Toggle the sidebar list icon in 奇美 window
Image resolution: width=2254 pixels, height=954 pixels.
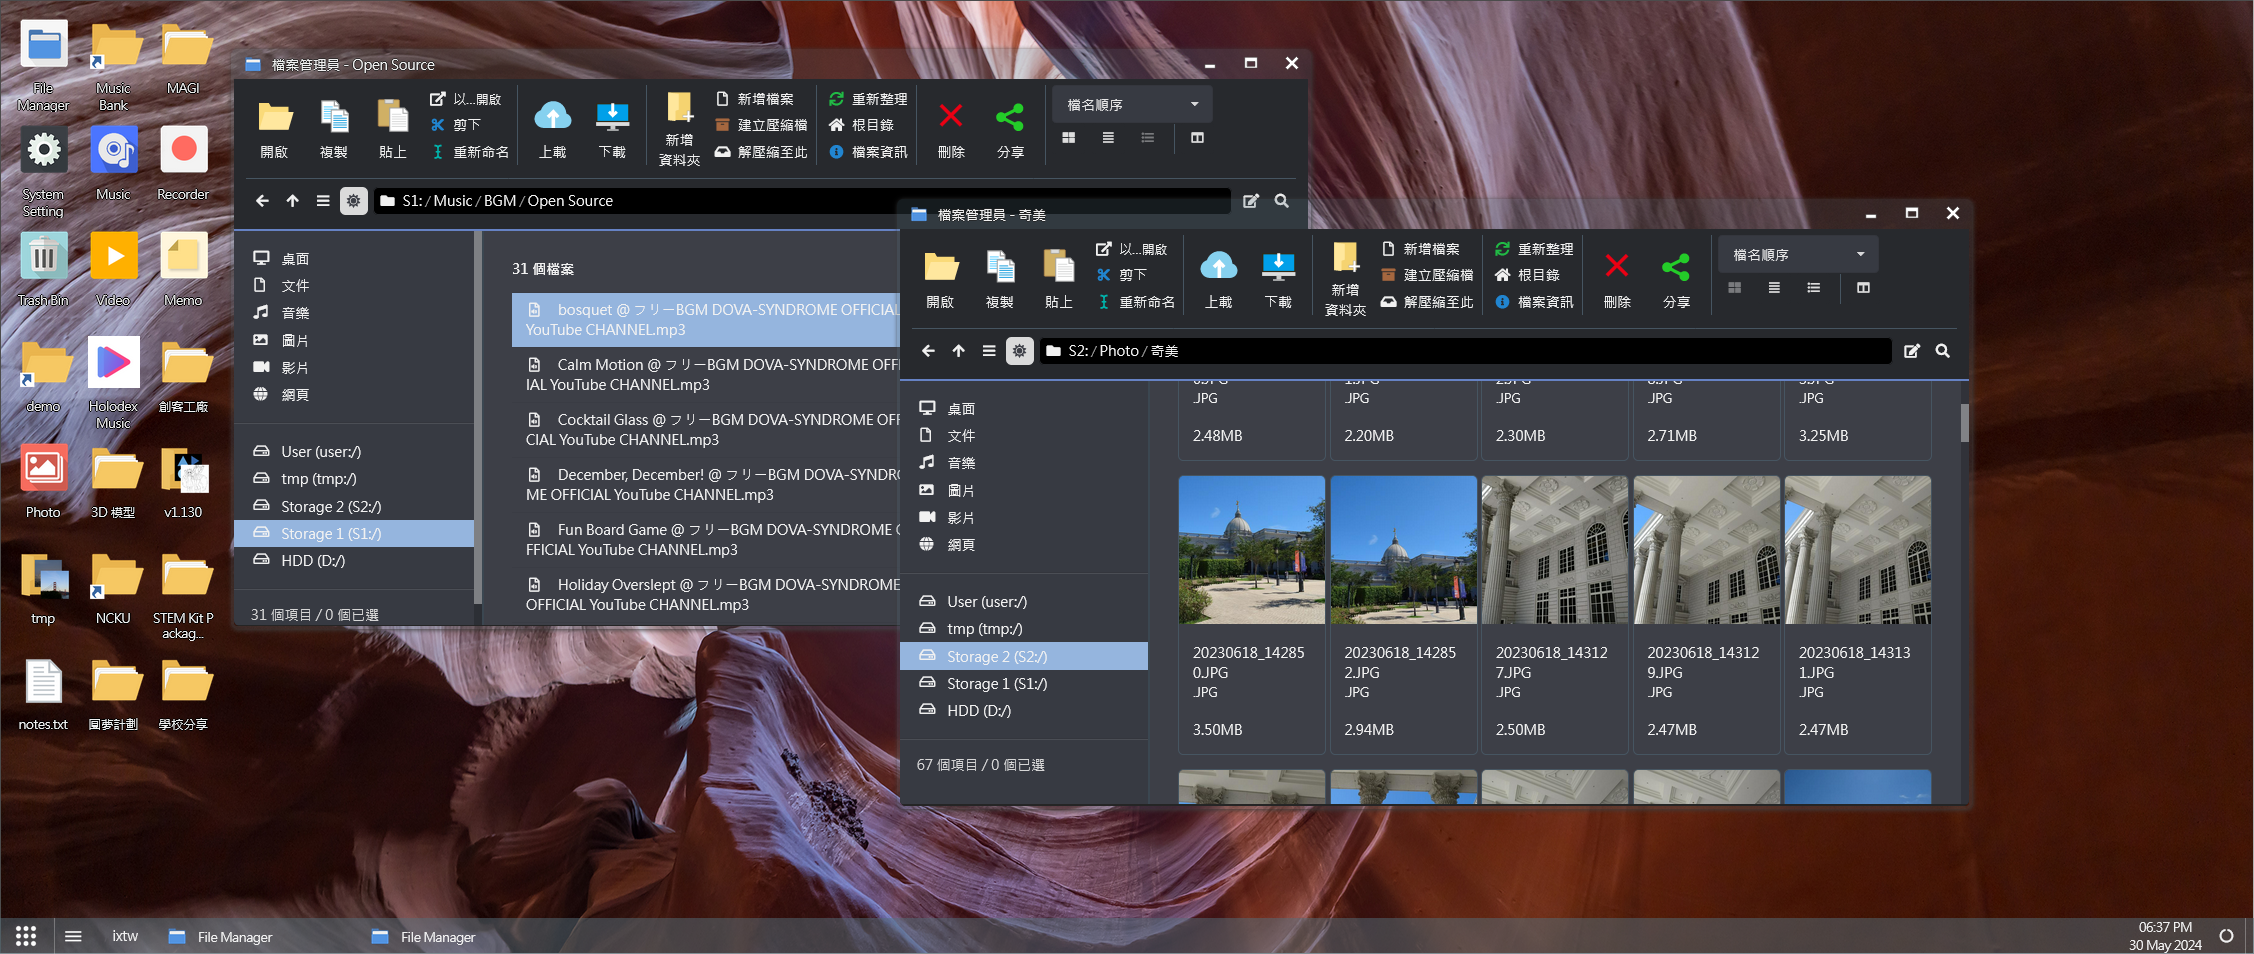pyautogui.click(x=988, y=351)
